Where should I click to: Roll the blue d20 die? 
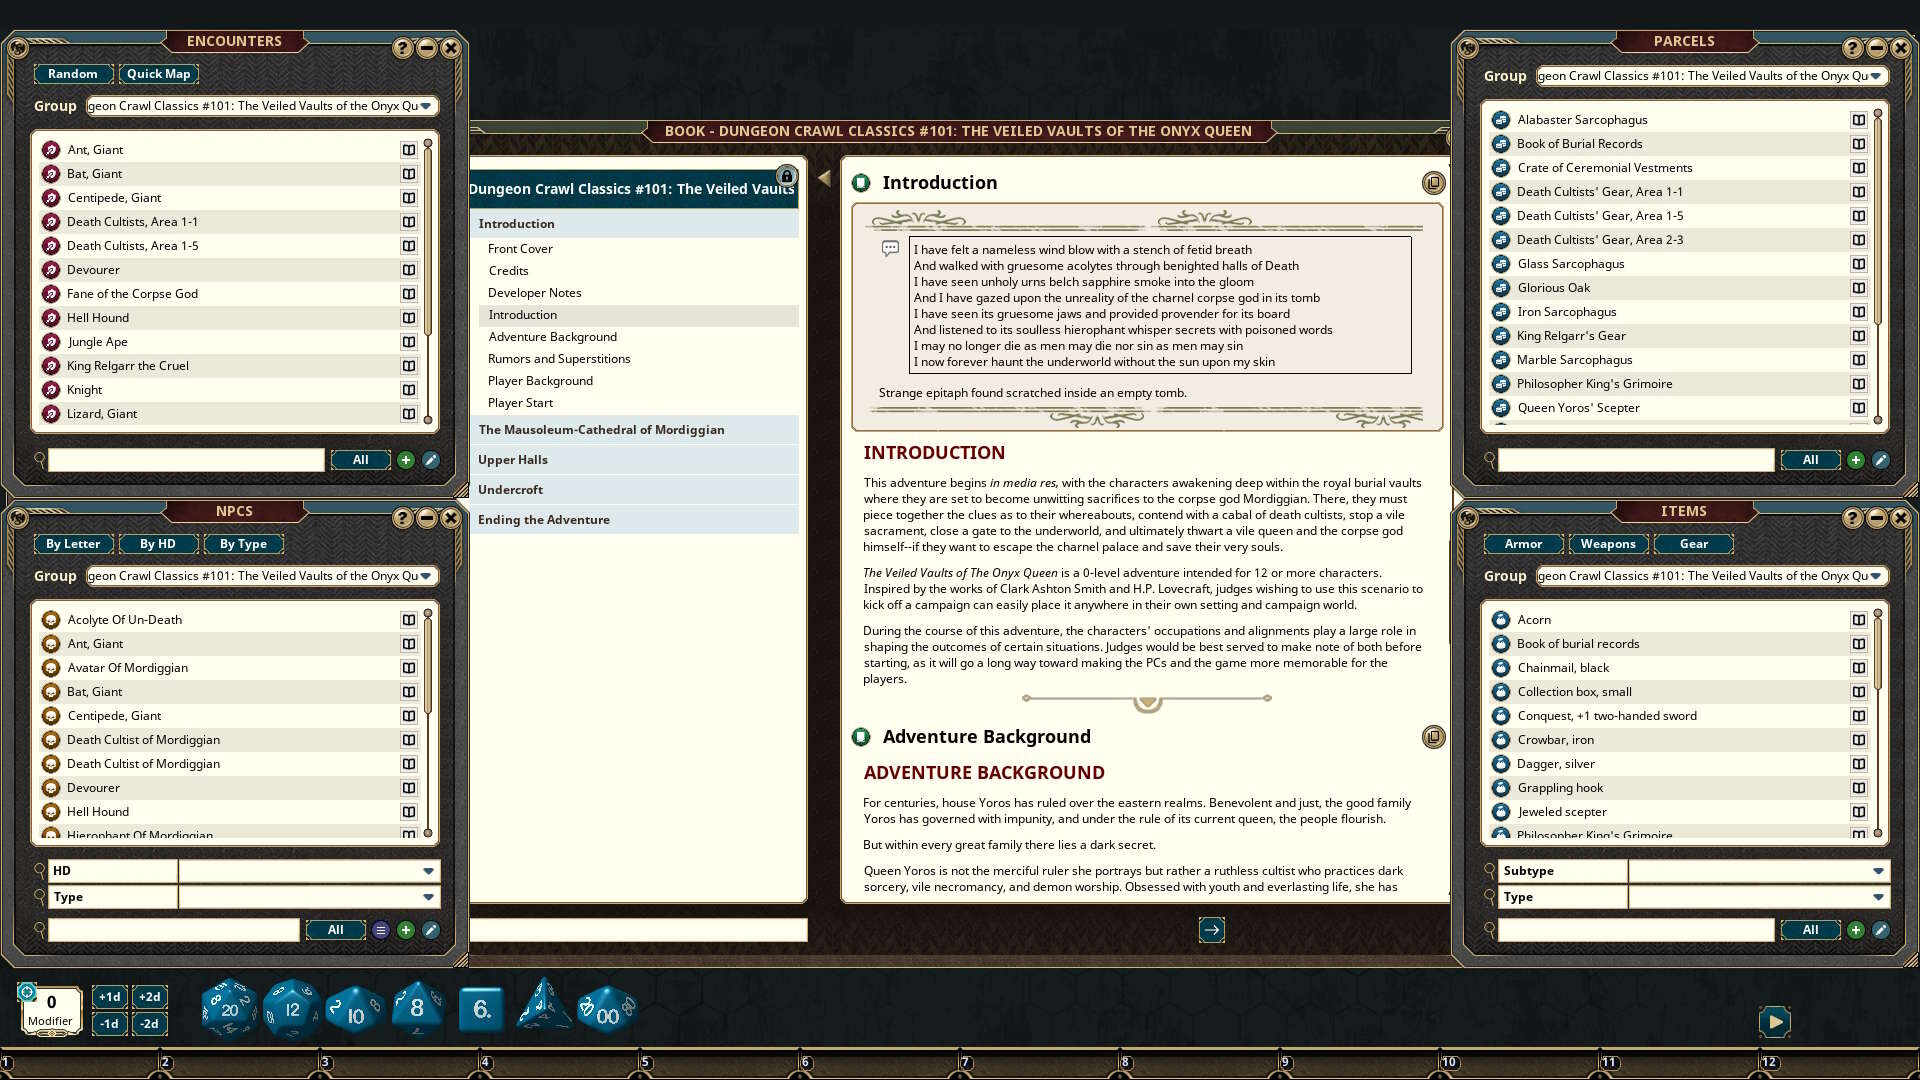(228, 1008)
